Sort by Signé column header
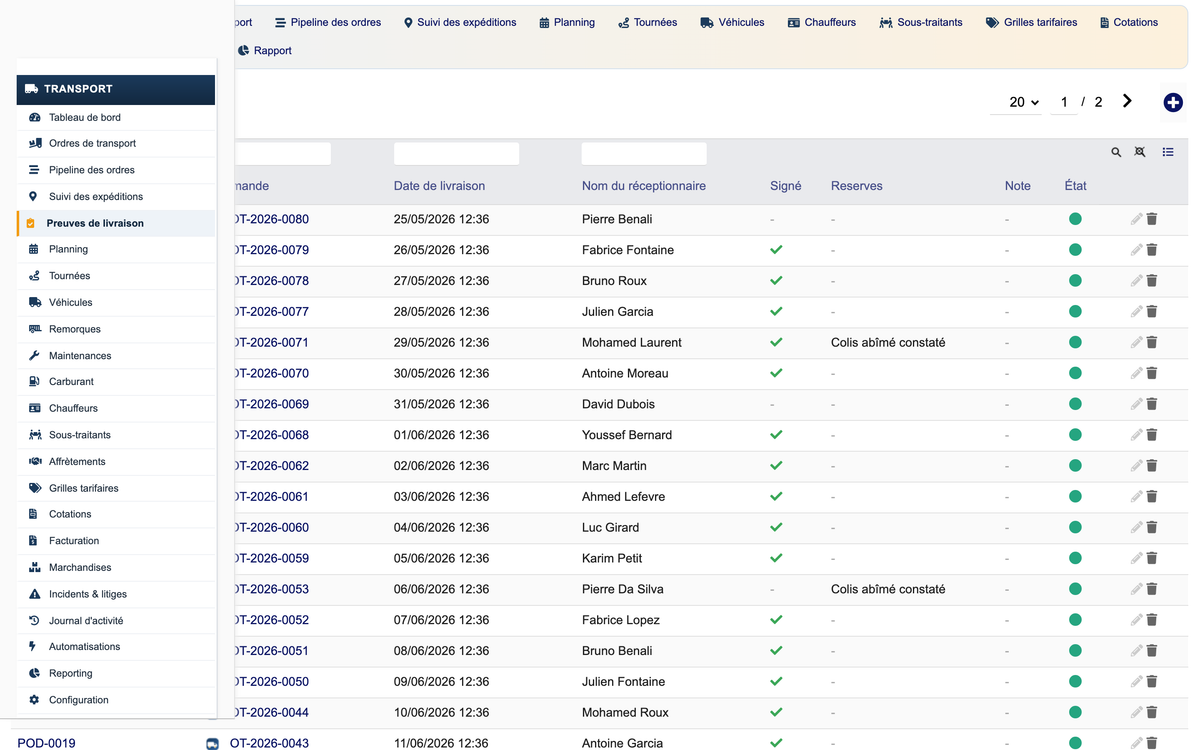Viewport: 1200px width, 750px height. click(786, 186)
